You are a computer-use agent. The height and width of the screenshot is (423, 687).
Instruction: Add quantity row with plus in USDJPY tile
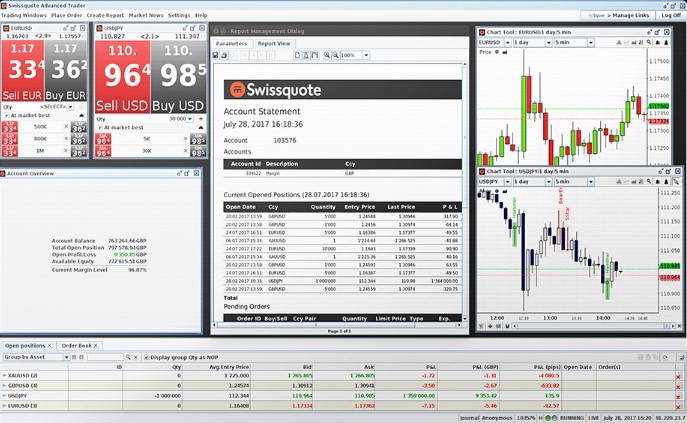[201, 119]
